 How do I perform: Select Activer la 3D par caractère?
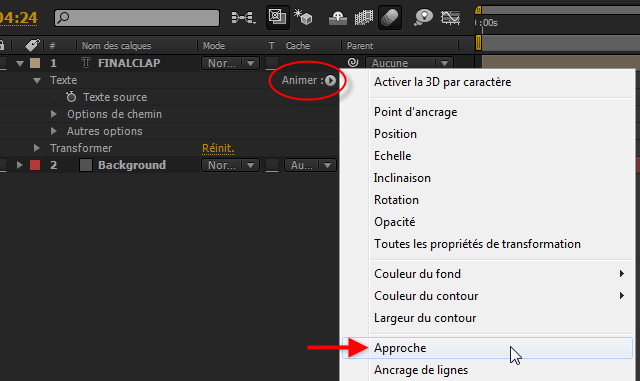click(442, 82)
